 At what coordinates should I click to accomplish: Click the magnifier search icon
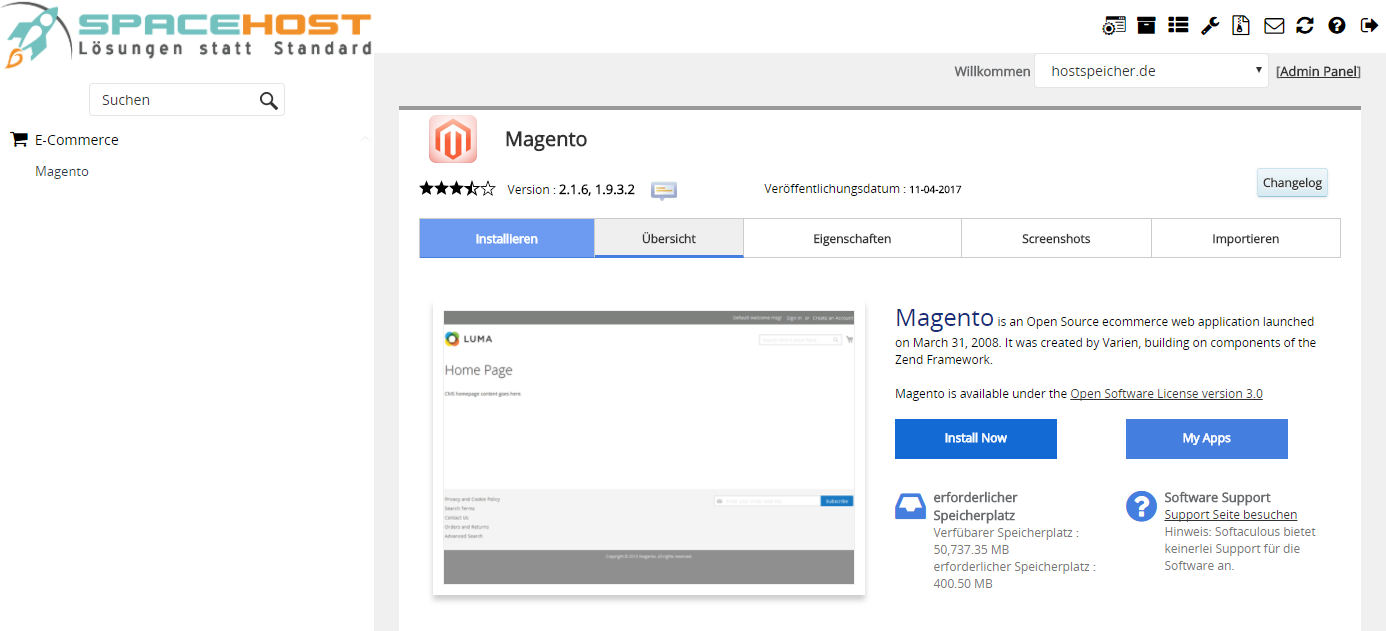click(268, 100)
